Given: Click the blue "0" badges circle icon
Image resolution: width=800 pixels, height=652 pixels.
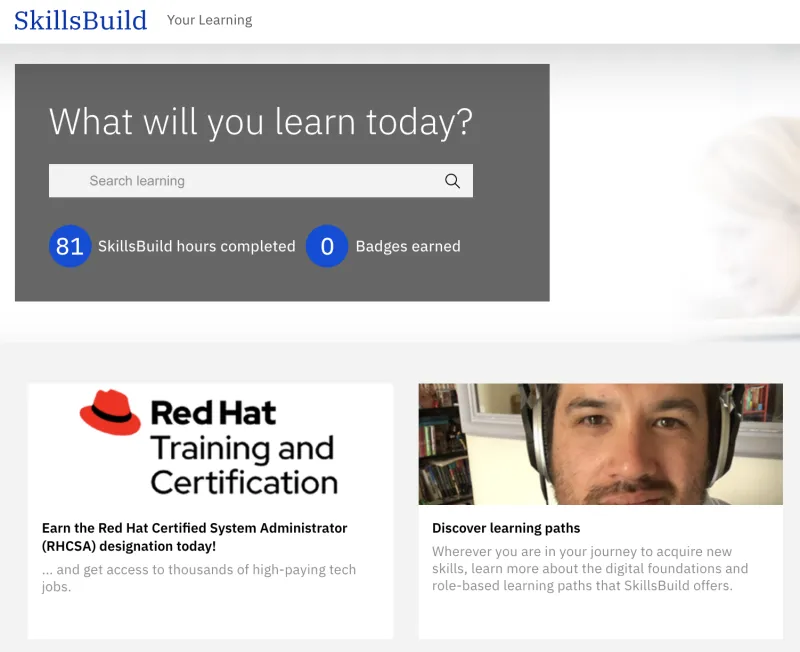Looking at the screenshot, I should [x=327, y=246].
